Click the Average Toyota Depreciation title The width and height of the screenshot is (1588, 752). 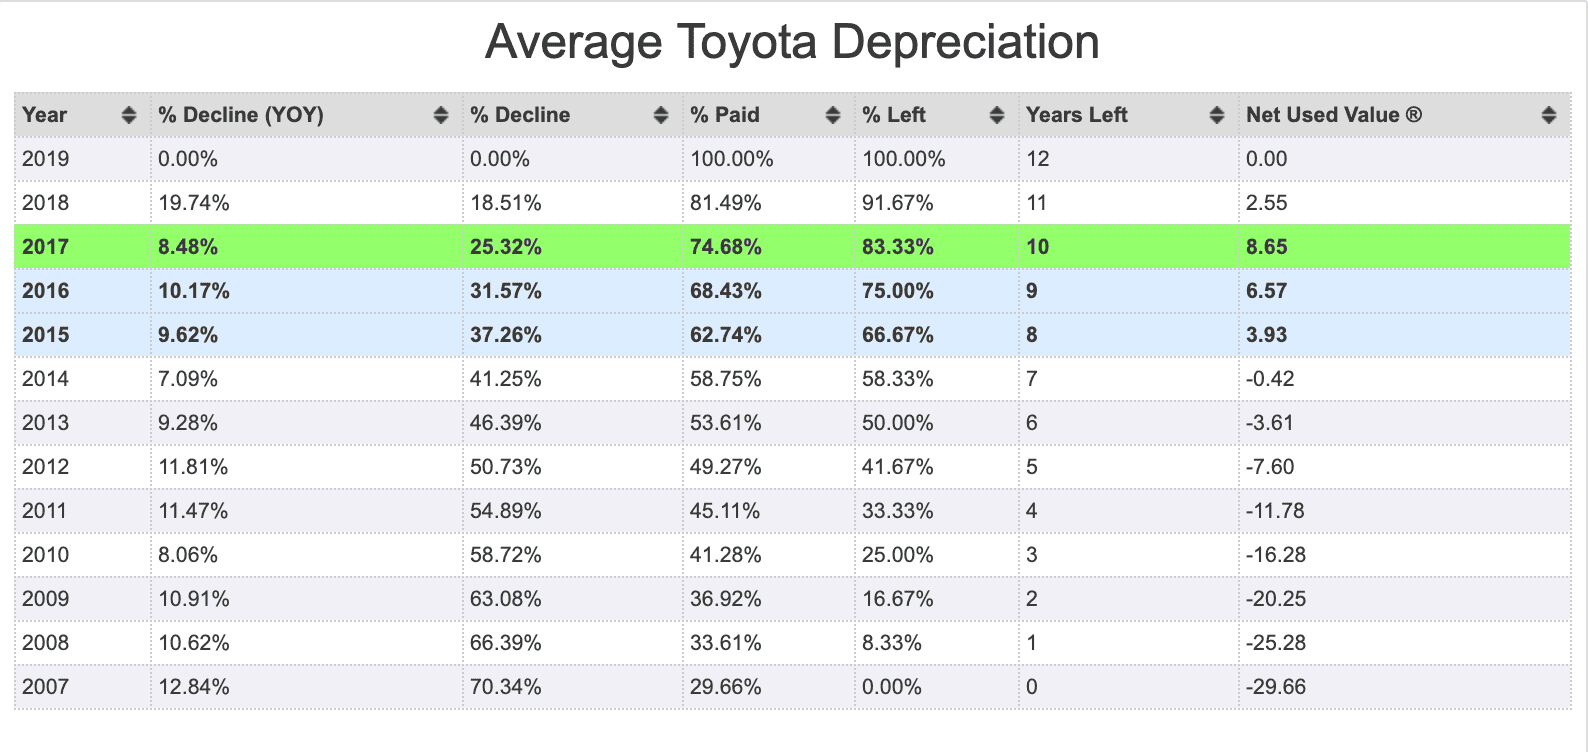point(793,42)
